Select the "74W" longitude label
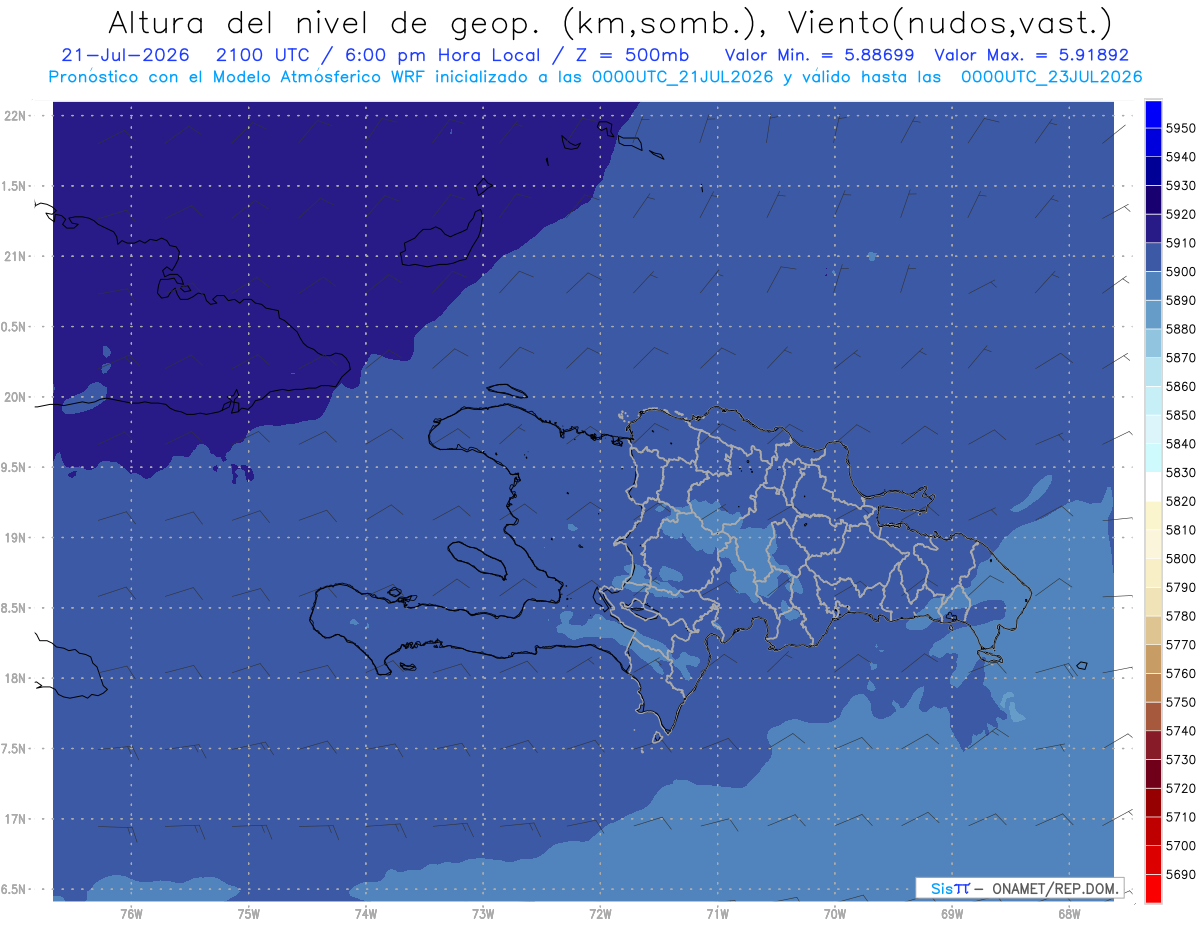The image size is (1200, 927). pyautogui.click(x=365, y=913)
